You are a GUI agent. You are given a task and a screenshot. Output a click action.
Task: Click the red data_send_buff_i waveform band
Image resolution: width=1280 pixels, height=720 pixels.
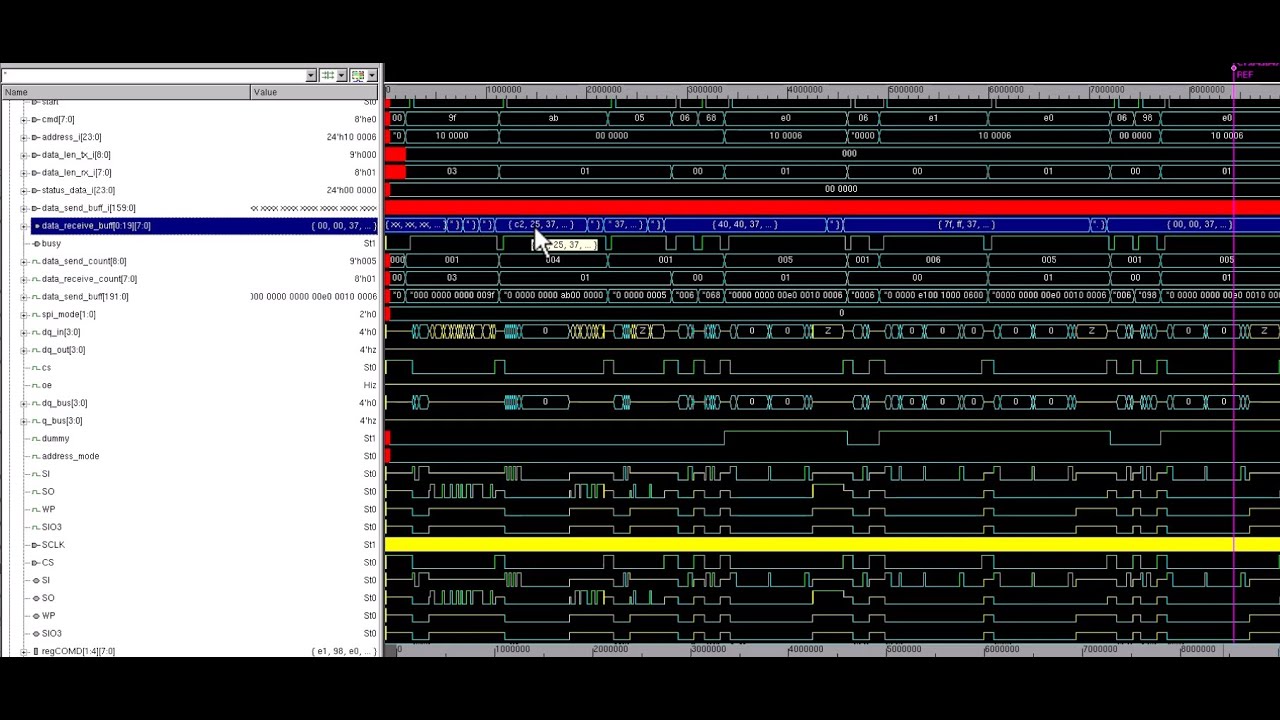click(832, 207)
